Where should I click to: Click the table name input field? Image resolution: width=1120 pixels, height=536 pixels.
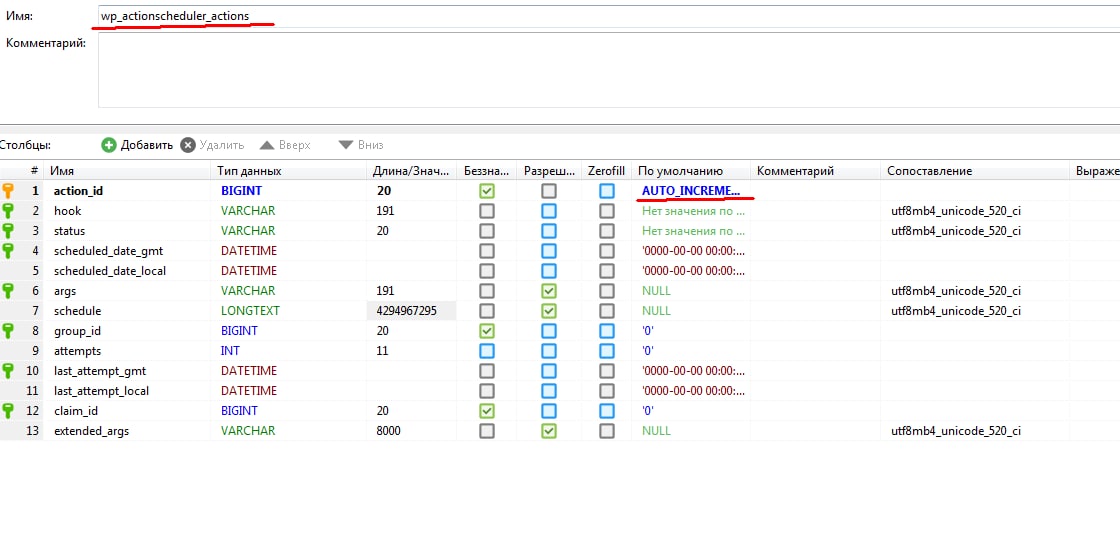609,16
